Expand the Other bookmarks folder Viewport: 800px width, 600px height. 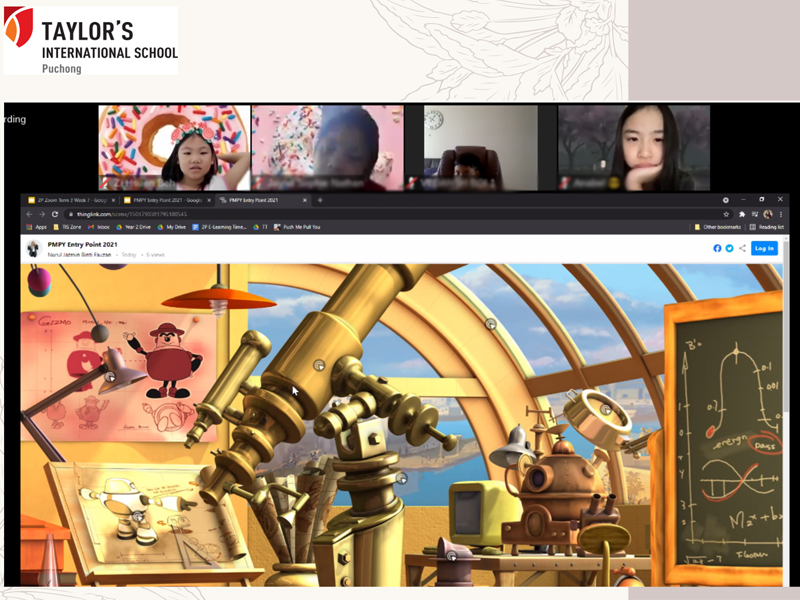tap(717, 227)
